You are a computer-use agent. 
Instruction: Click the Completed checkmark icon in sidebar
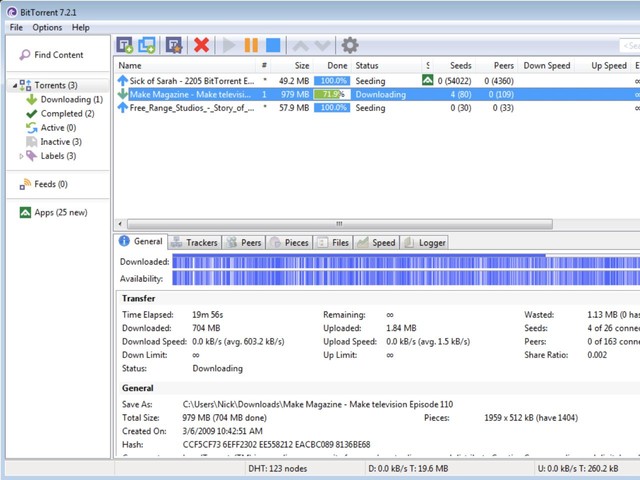[x=31, y=113]
